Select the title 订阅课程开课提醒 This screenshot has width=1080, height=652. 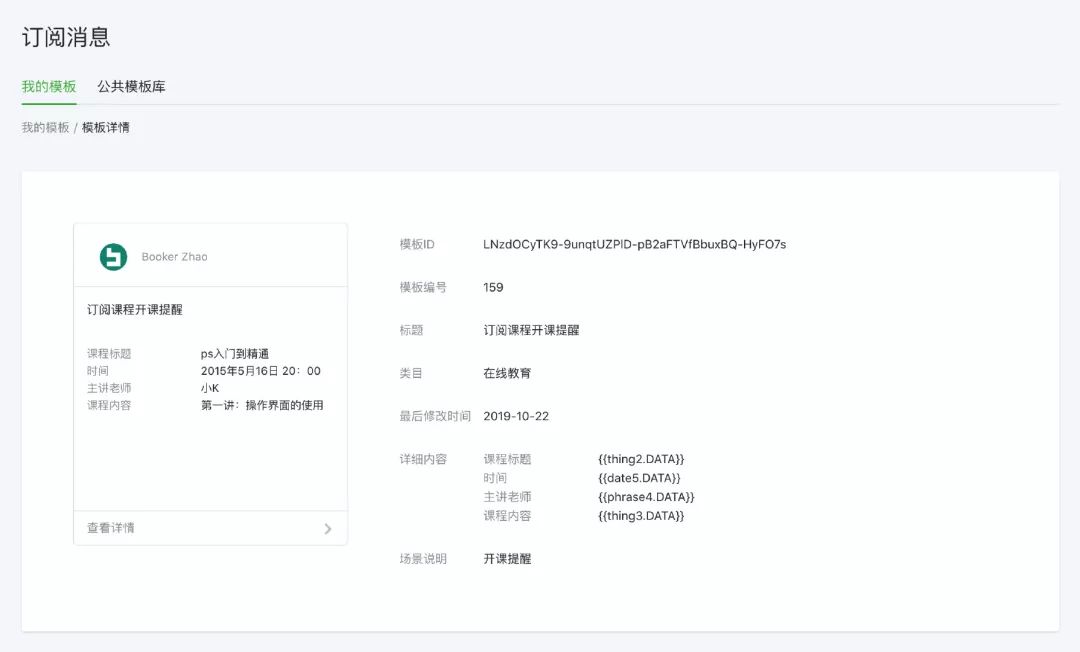(x=532, y=329)
